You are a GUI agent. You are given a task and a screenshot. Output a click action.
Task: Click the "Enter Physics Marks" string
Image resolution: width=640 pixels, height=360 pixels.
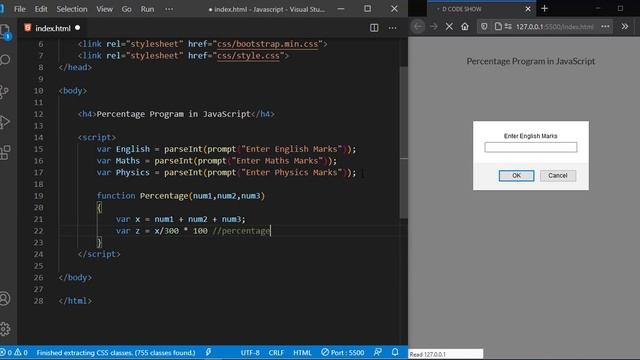[x=291, y=173]
